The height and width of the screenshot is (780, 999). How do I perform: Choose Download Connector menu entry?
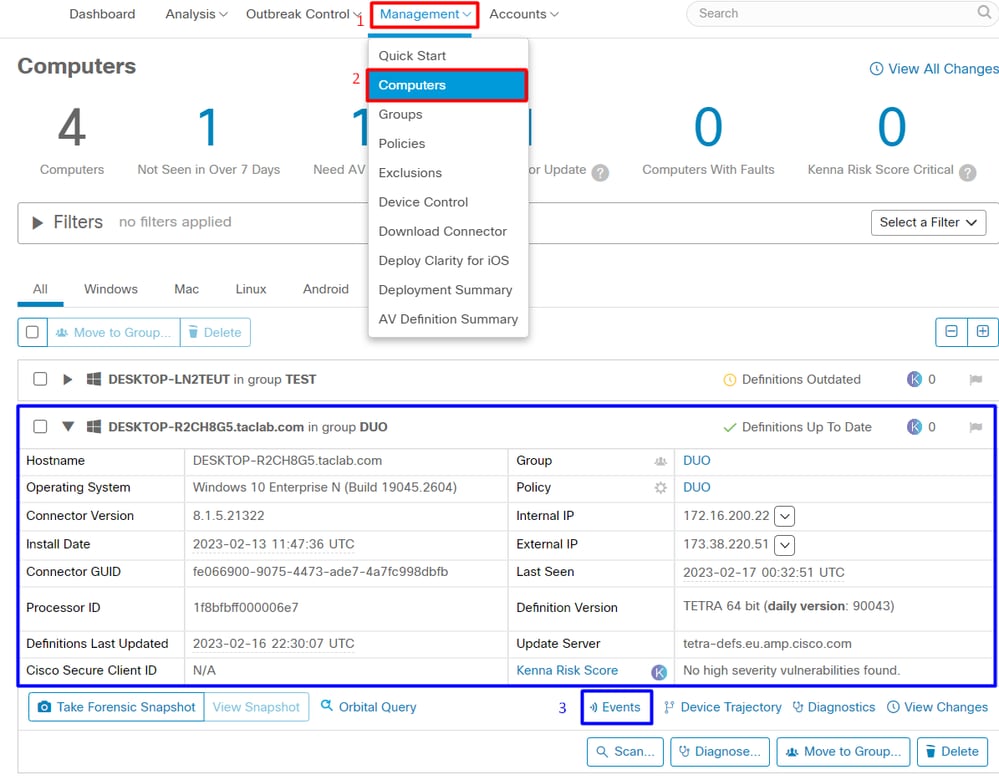tap(448, 231)
